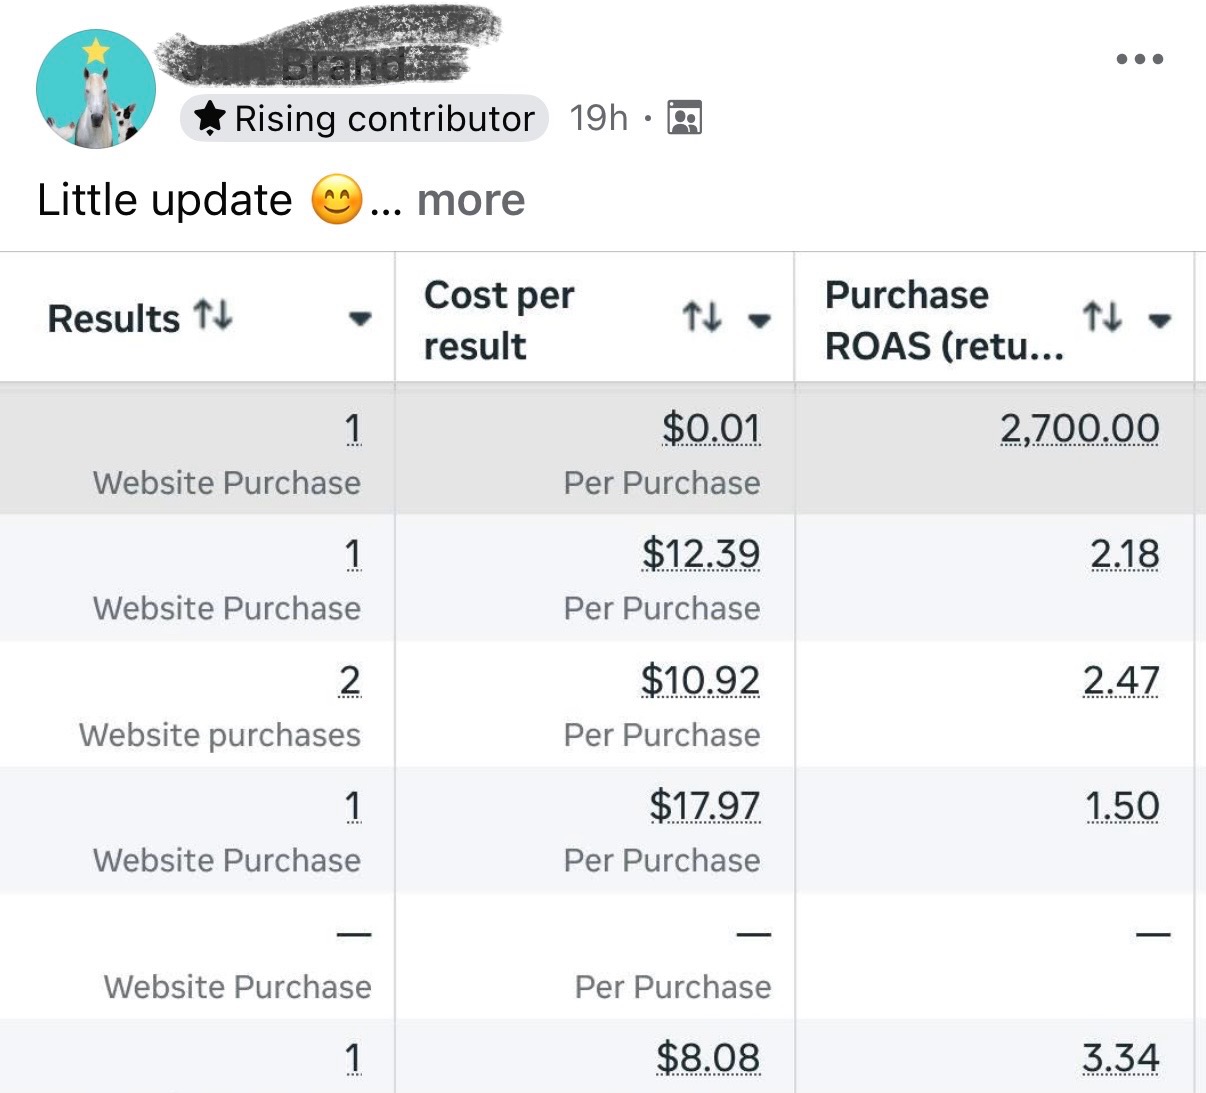The height and width of the screenshot is (1093, 1206).
Task: Expand the Cost per result dropdown
Action: point(760,320)
